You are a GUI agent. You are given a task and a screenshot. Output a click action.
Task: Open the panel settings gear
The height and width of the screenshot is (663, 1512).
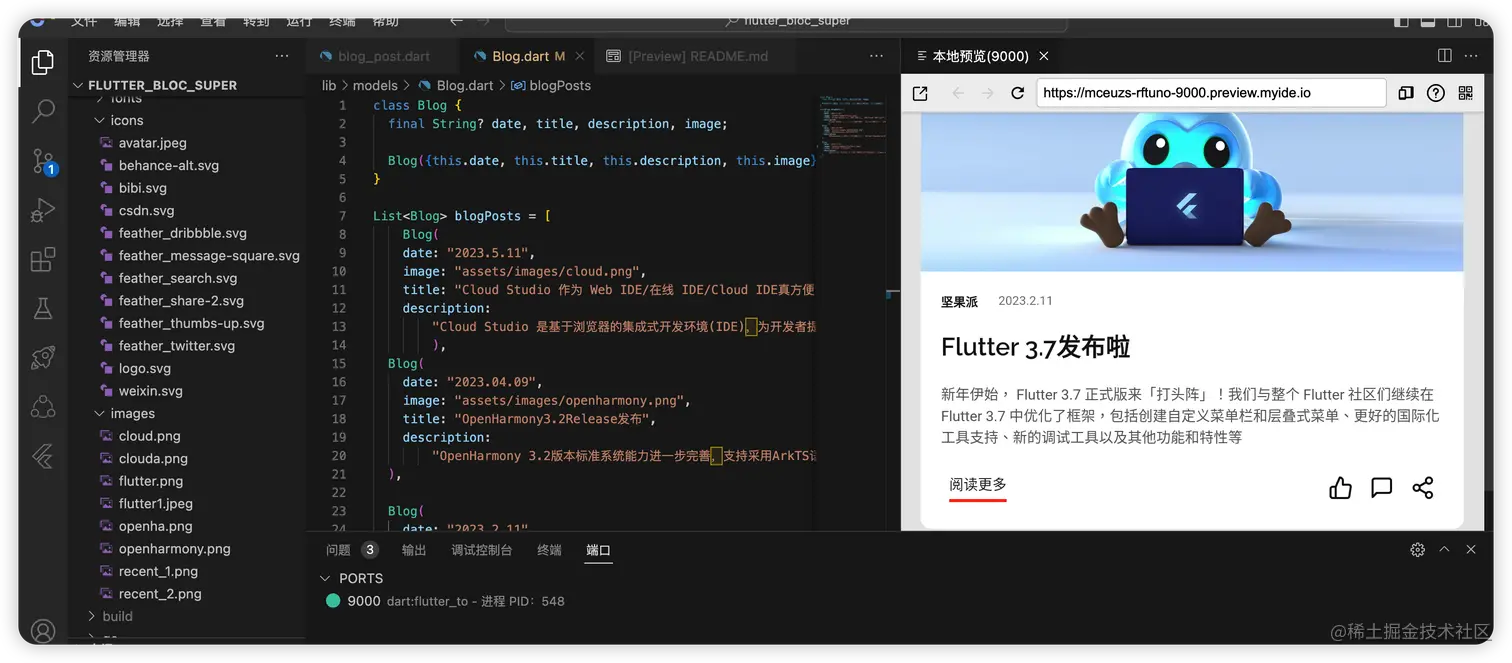1417,549
